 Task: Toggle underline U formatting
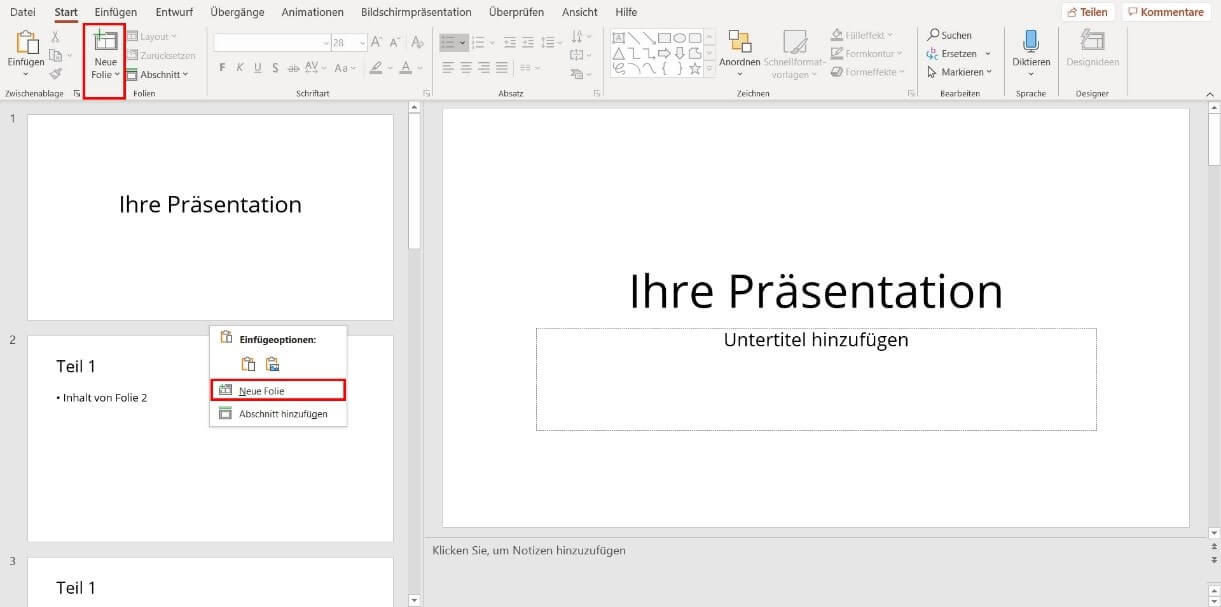tap(258, 68)
